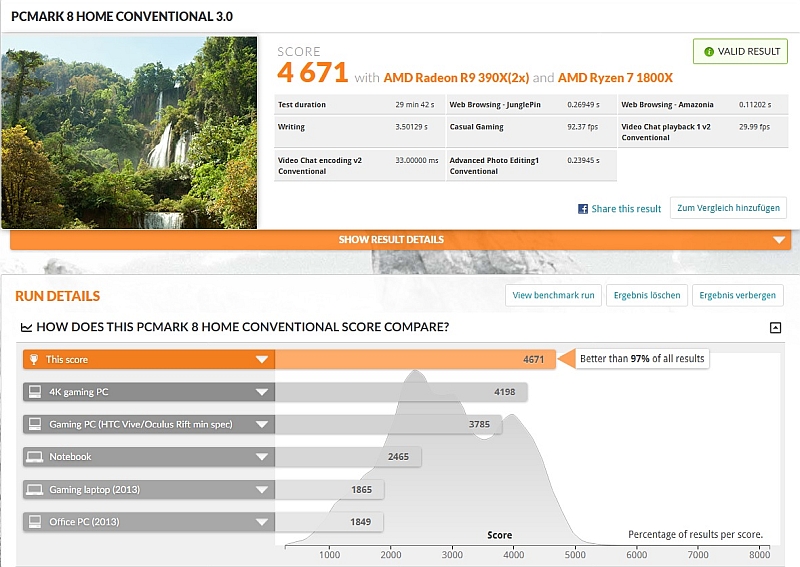
Task: Select the Office PC (2013) row label
Action: 84,522
